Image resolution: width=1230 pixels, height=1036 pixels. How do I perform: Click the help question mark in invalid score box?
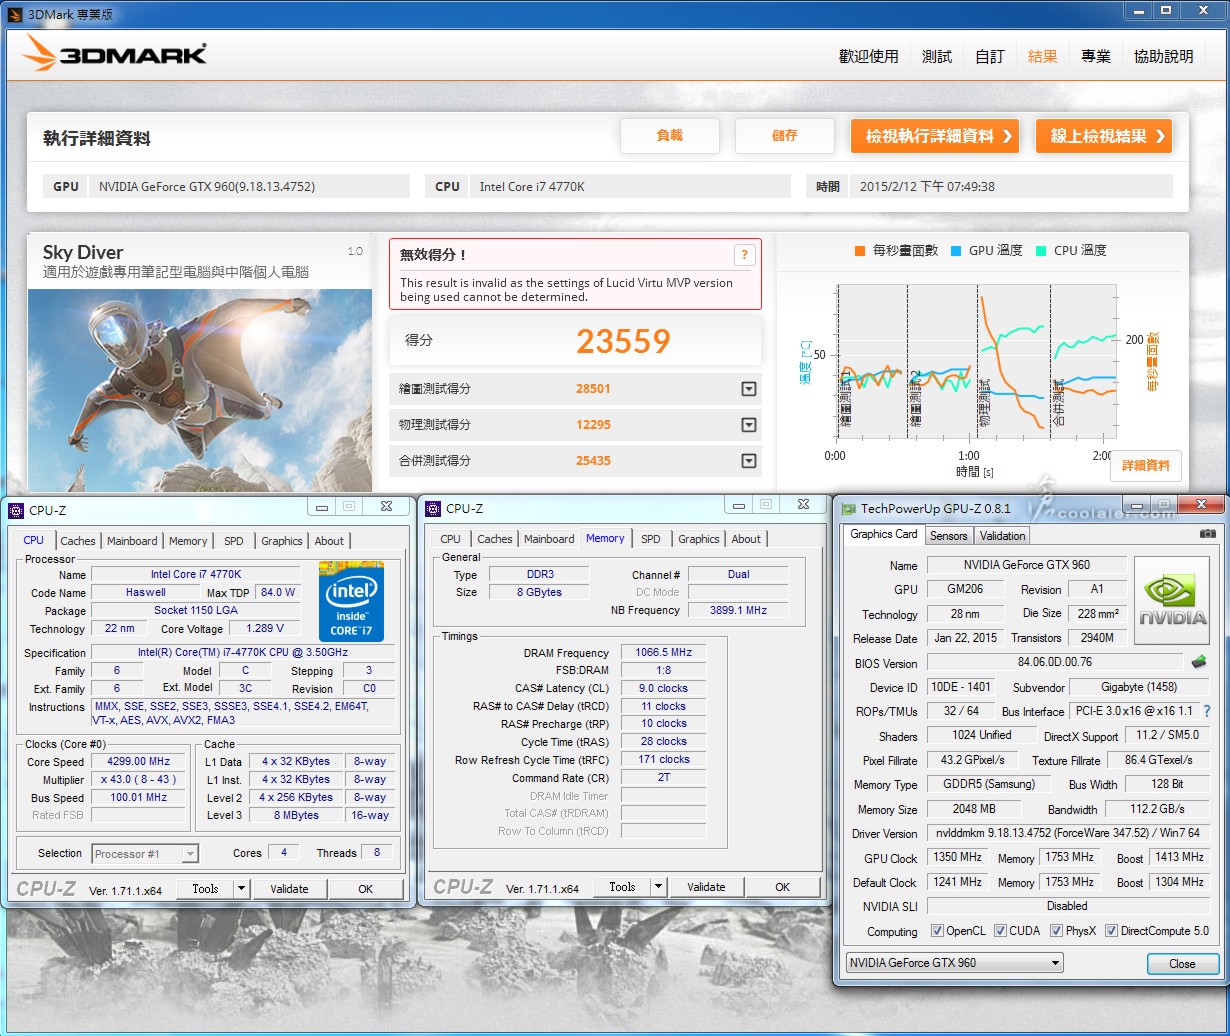pyautogui.click(x=743, y=255)
